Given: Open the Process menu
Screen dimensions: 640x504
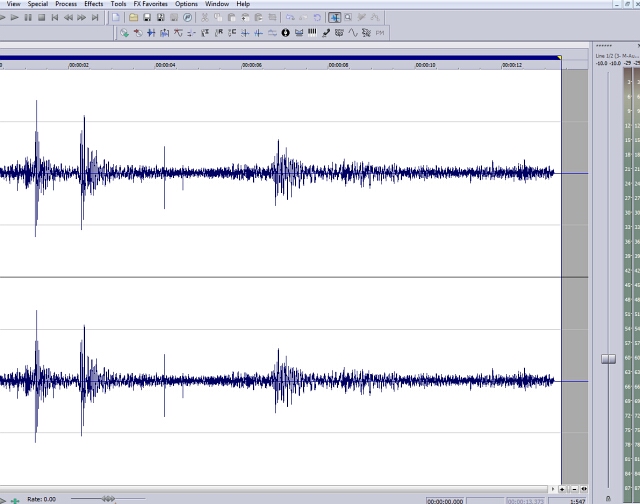Looking at the screenshot, I should point(66,4).
